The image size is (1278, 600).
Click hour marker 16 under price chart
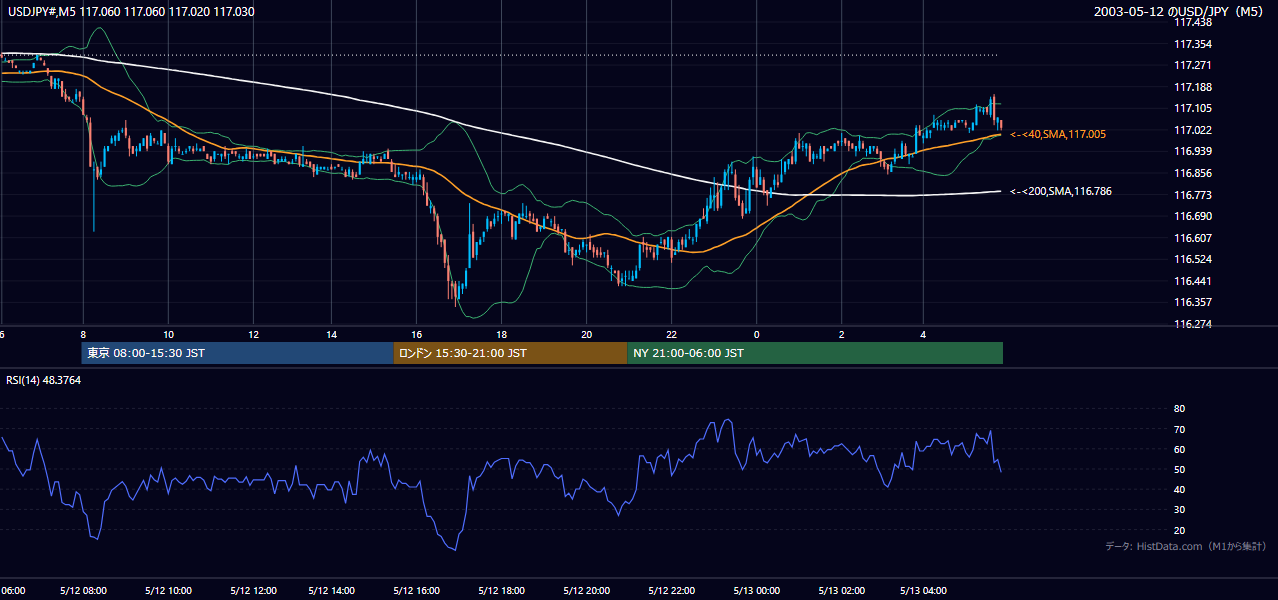pos(417,334)
